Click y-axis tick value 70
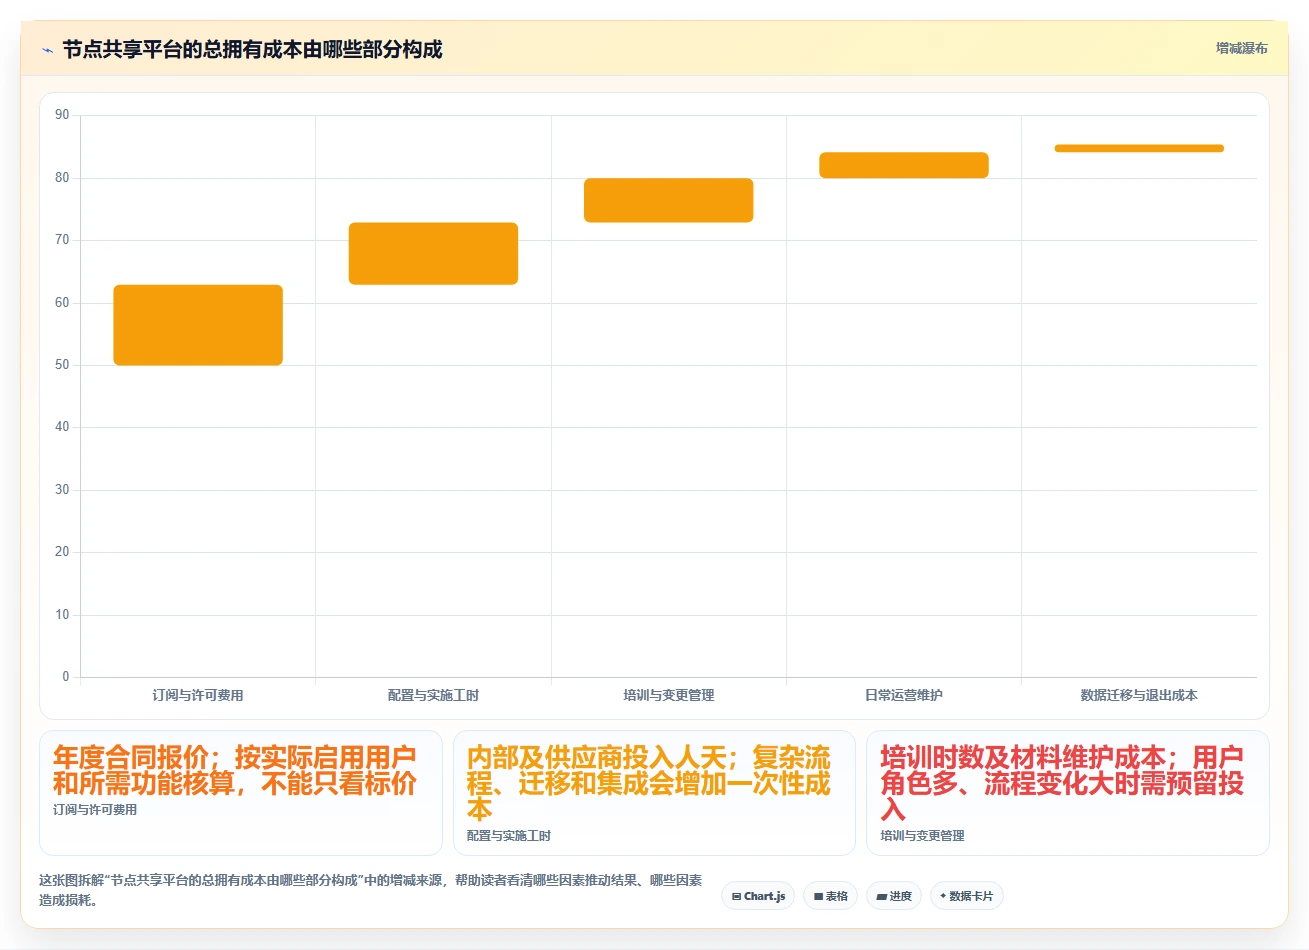Screen dimensions: 1309x950 click(x=62, y=240)
